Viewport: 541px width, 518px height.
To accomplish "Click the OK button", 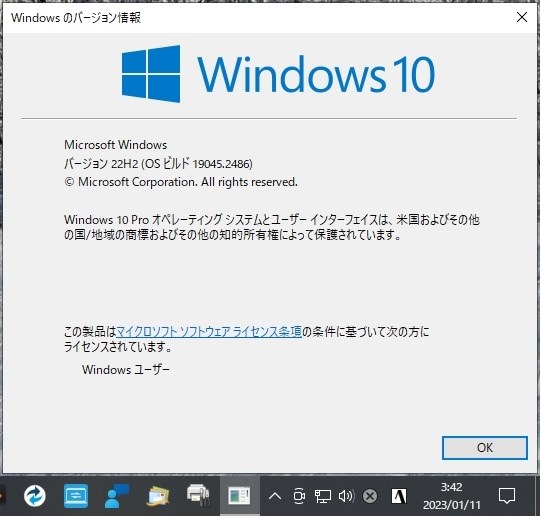I will [x=485, y=448].
